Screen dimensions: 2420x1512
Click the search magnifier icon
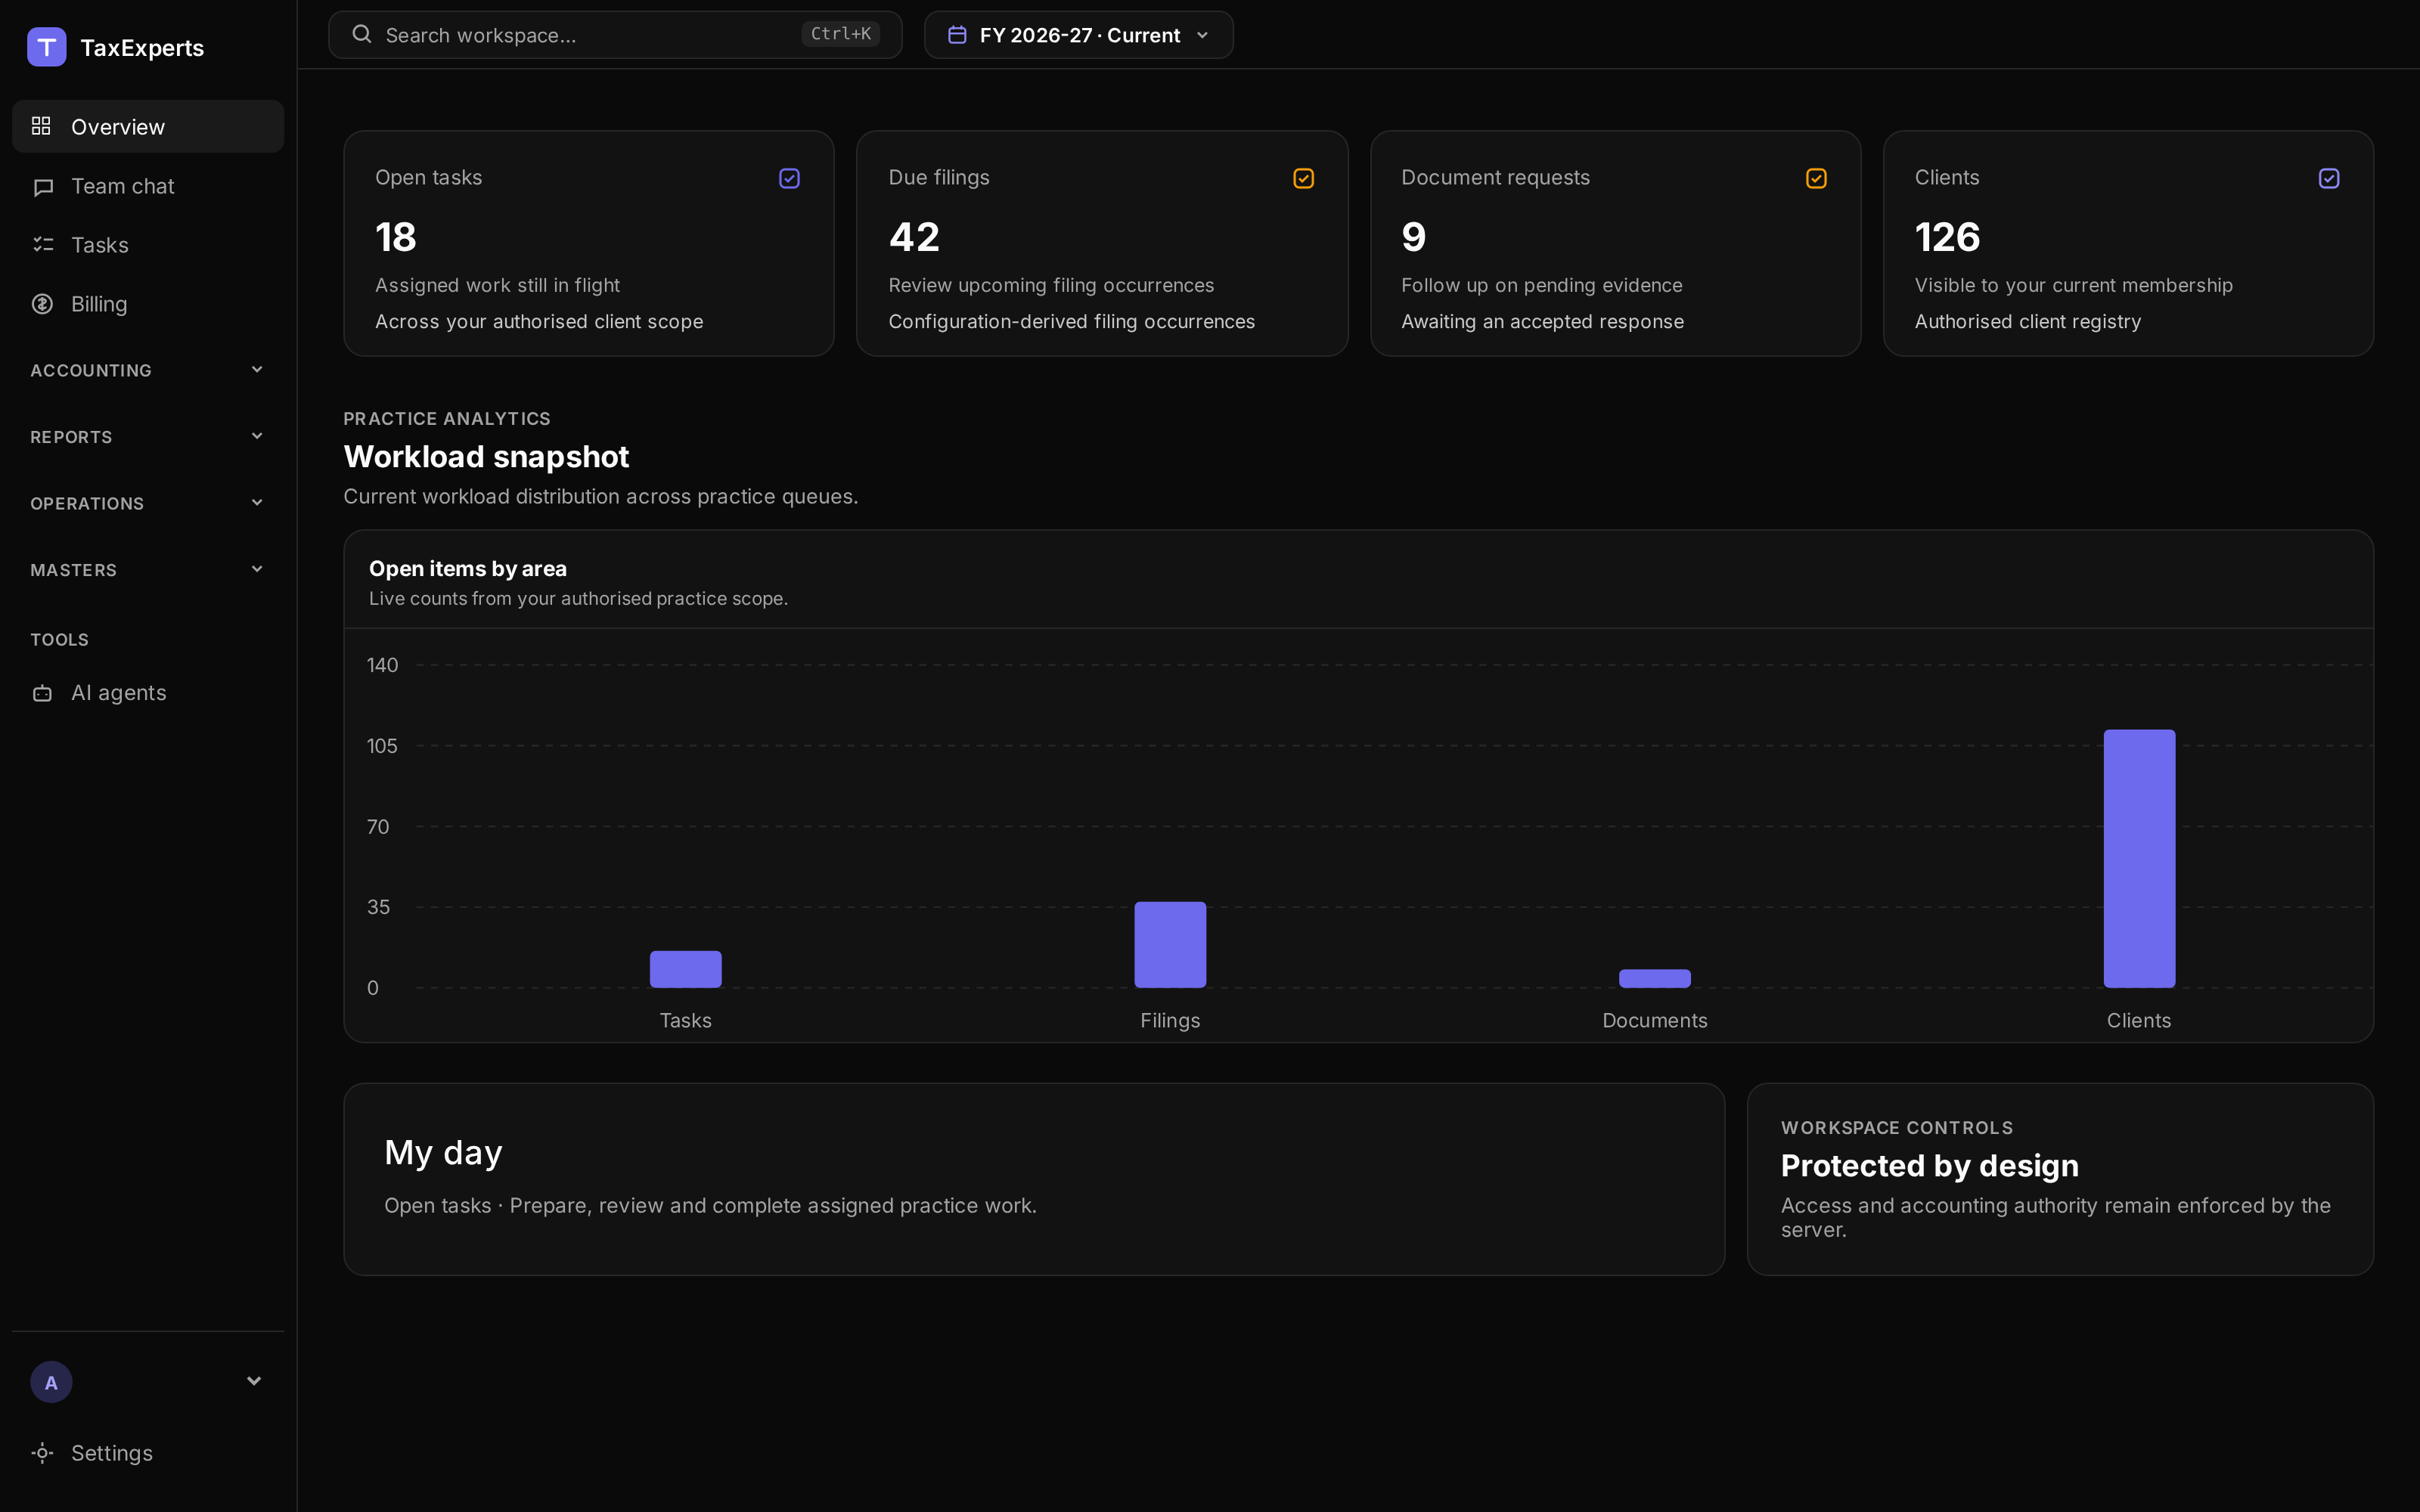tap(362, 34)
